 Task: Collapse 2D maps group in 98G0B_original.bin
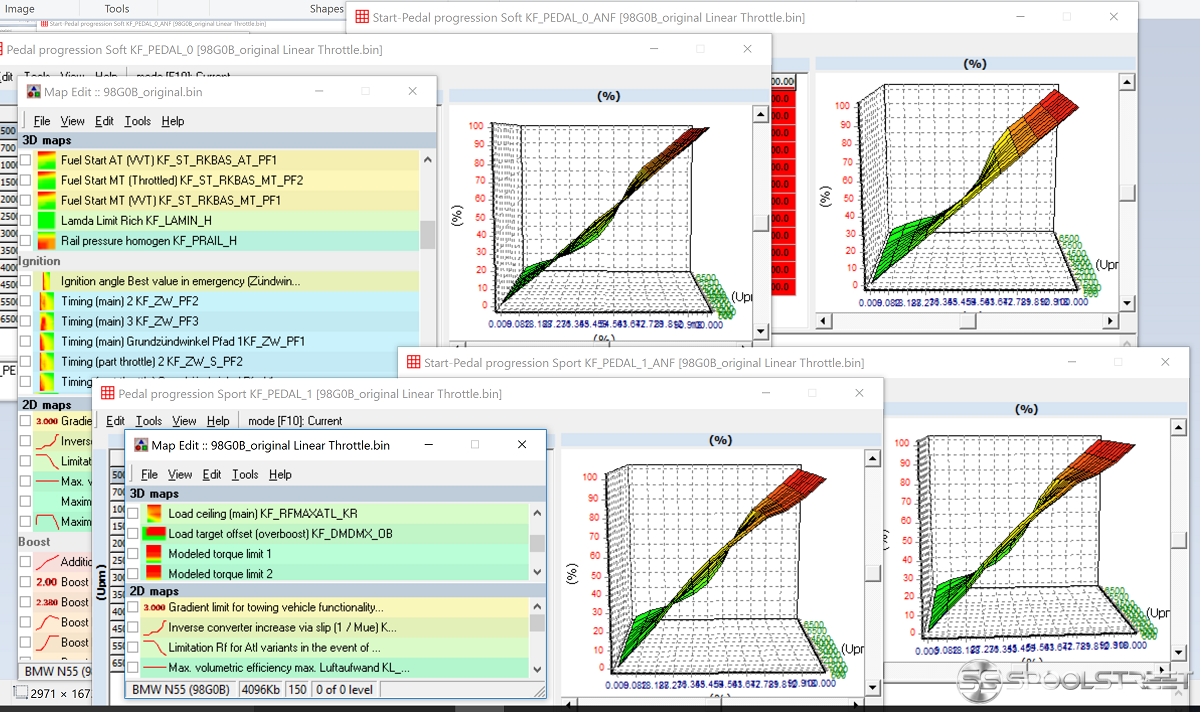[x=55, y=405]
